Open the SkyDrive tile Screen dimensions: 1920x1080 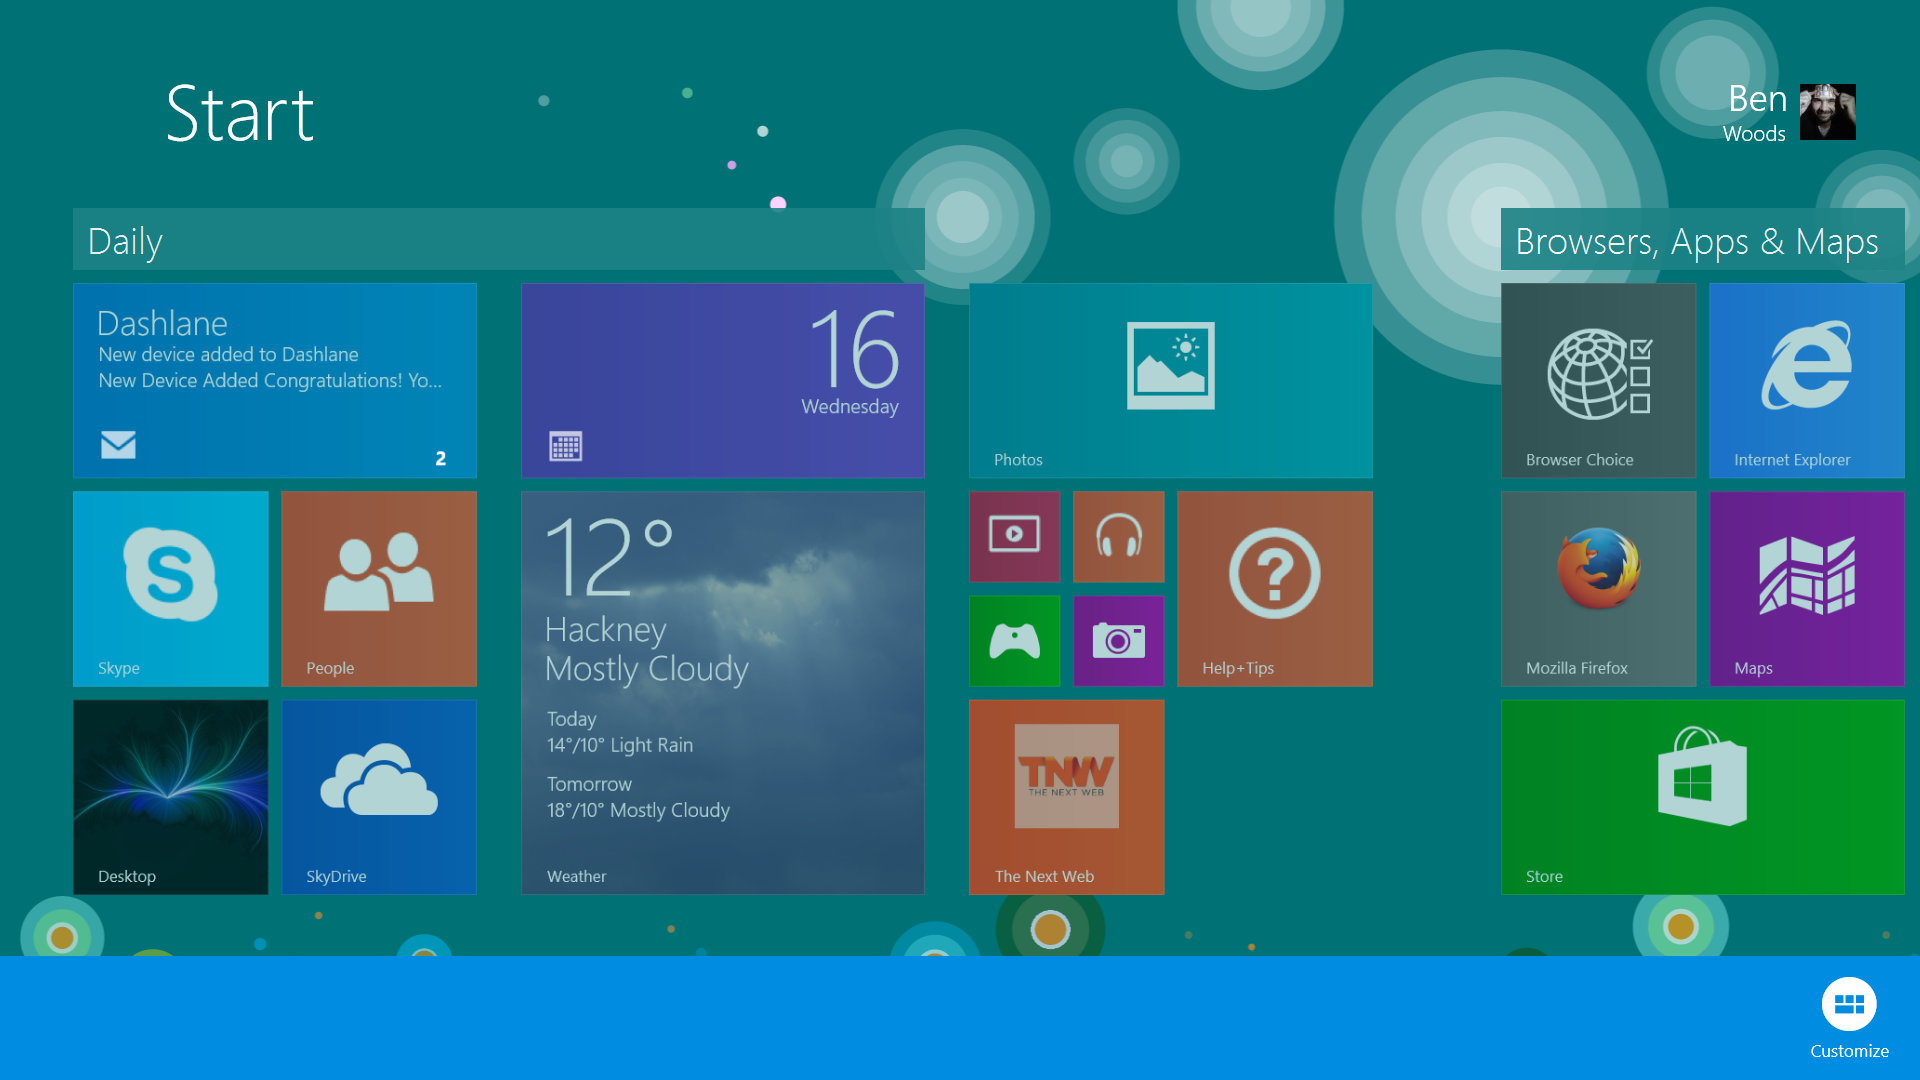pyautogui.click(x=379, y=797)
